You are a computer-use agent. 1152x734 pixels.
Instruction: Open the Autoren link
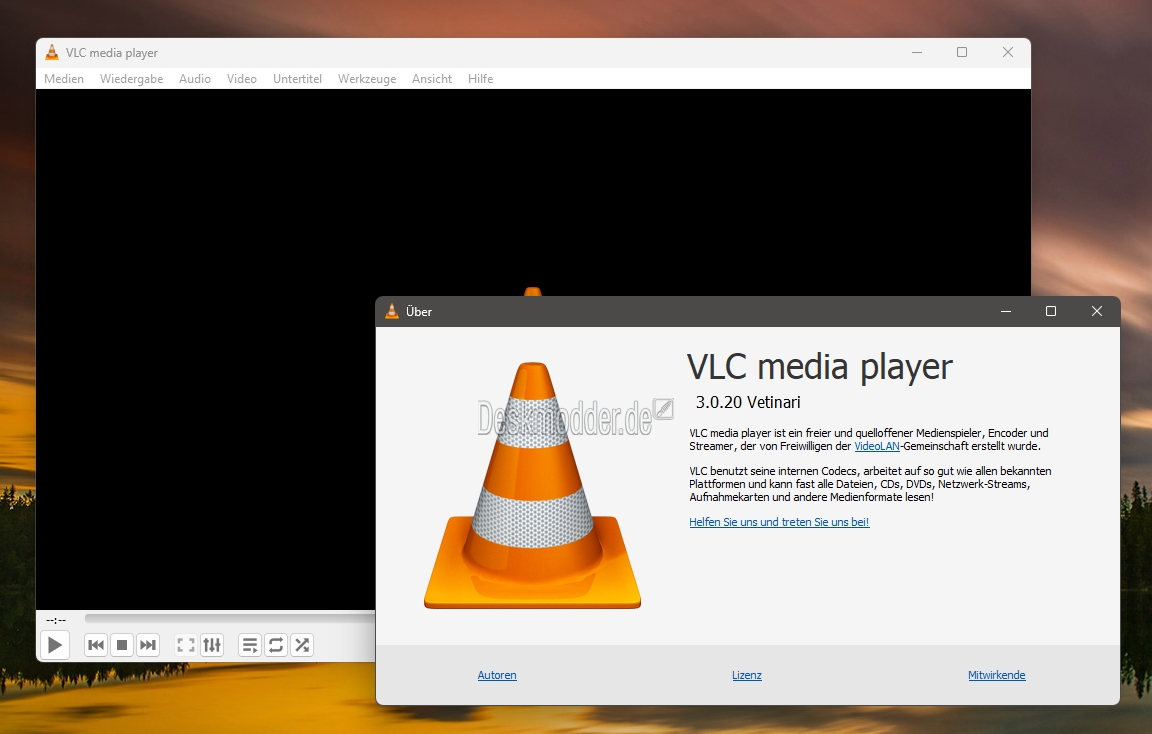[497, 675]
